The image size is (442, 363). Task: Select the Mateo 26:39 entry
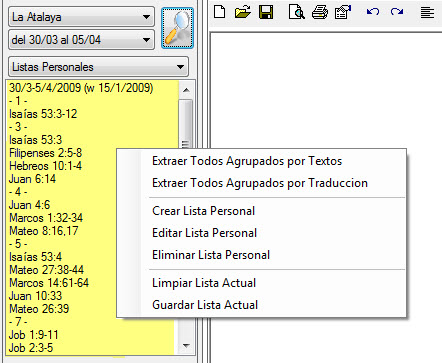39,309
